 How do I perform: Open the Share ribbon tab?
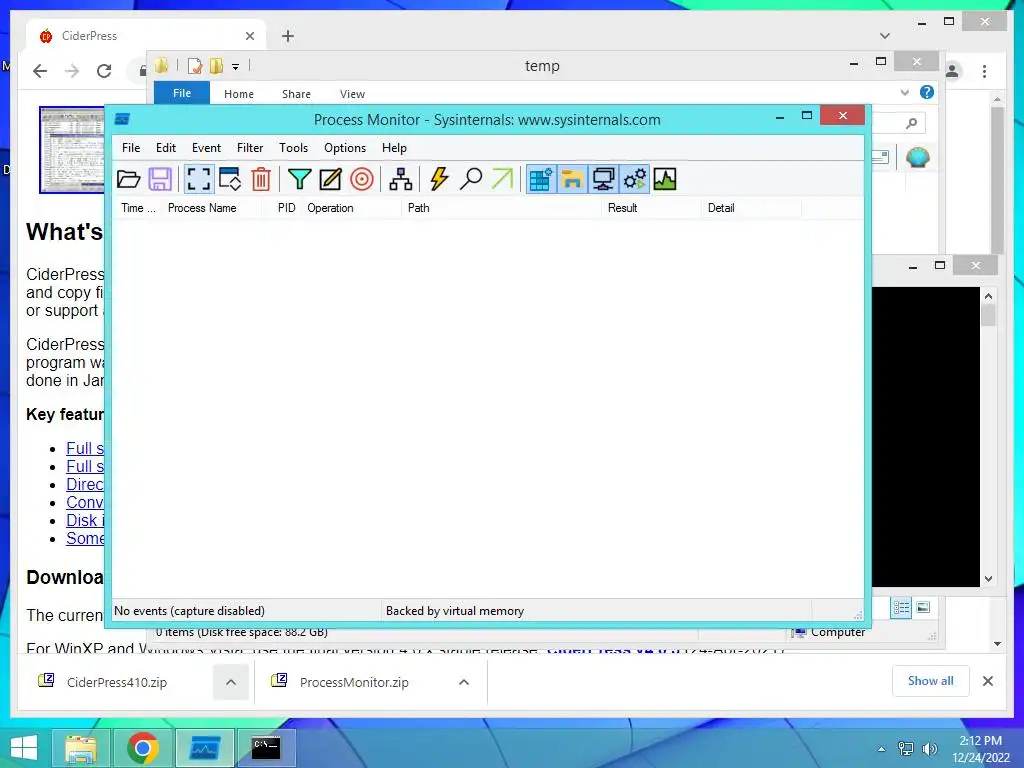coord(296,94)
